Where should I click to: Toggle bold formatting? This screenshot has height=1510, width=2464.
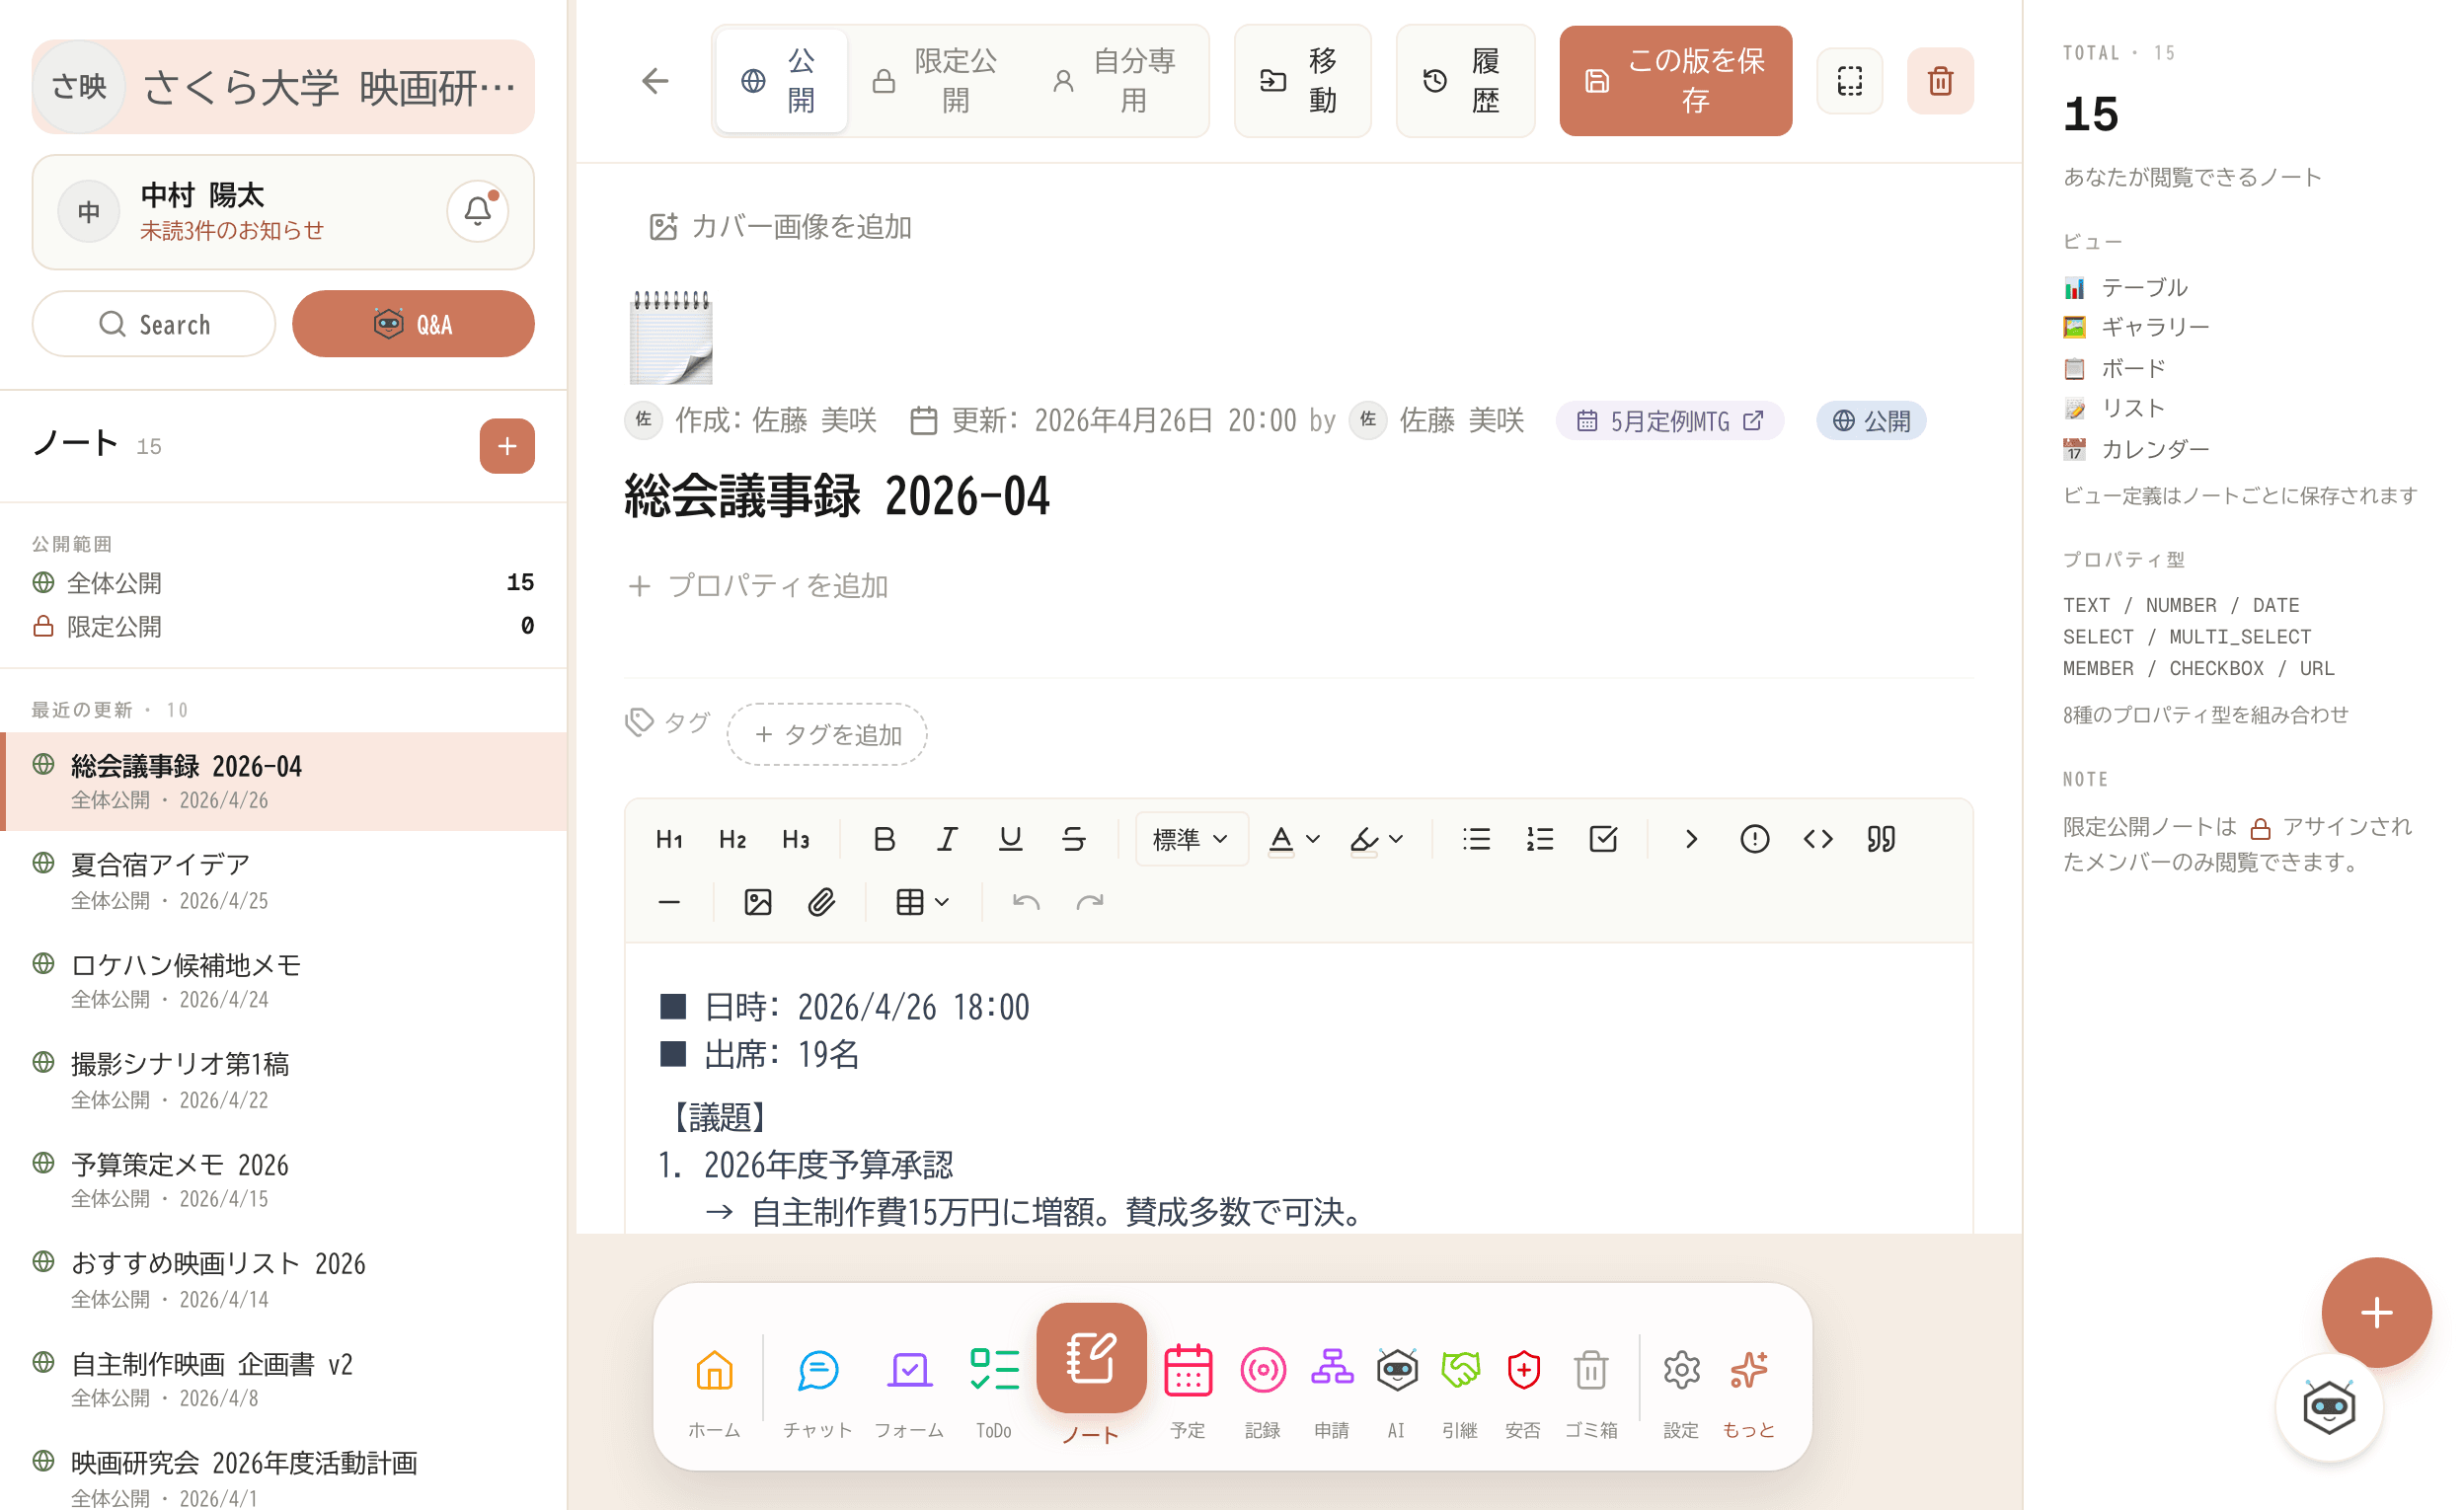point(883,839)
